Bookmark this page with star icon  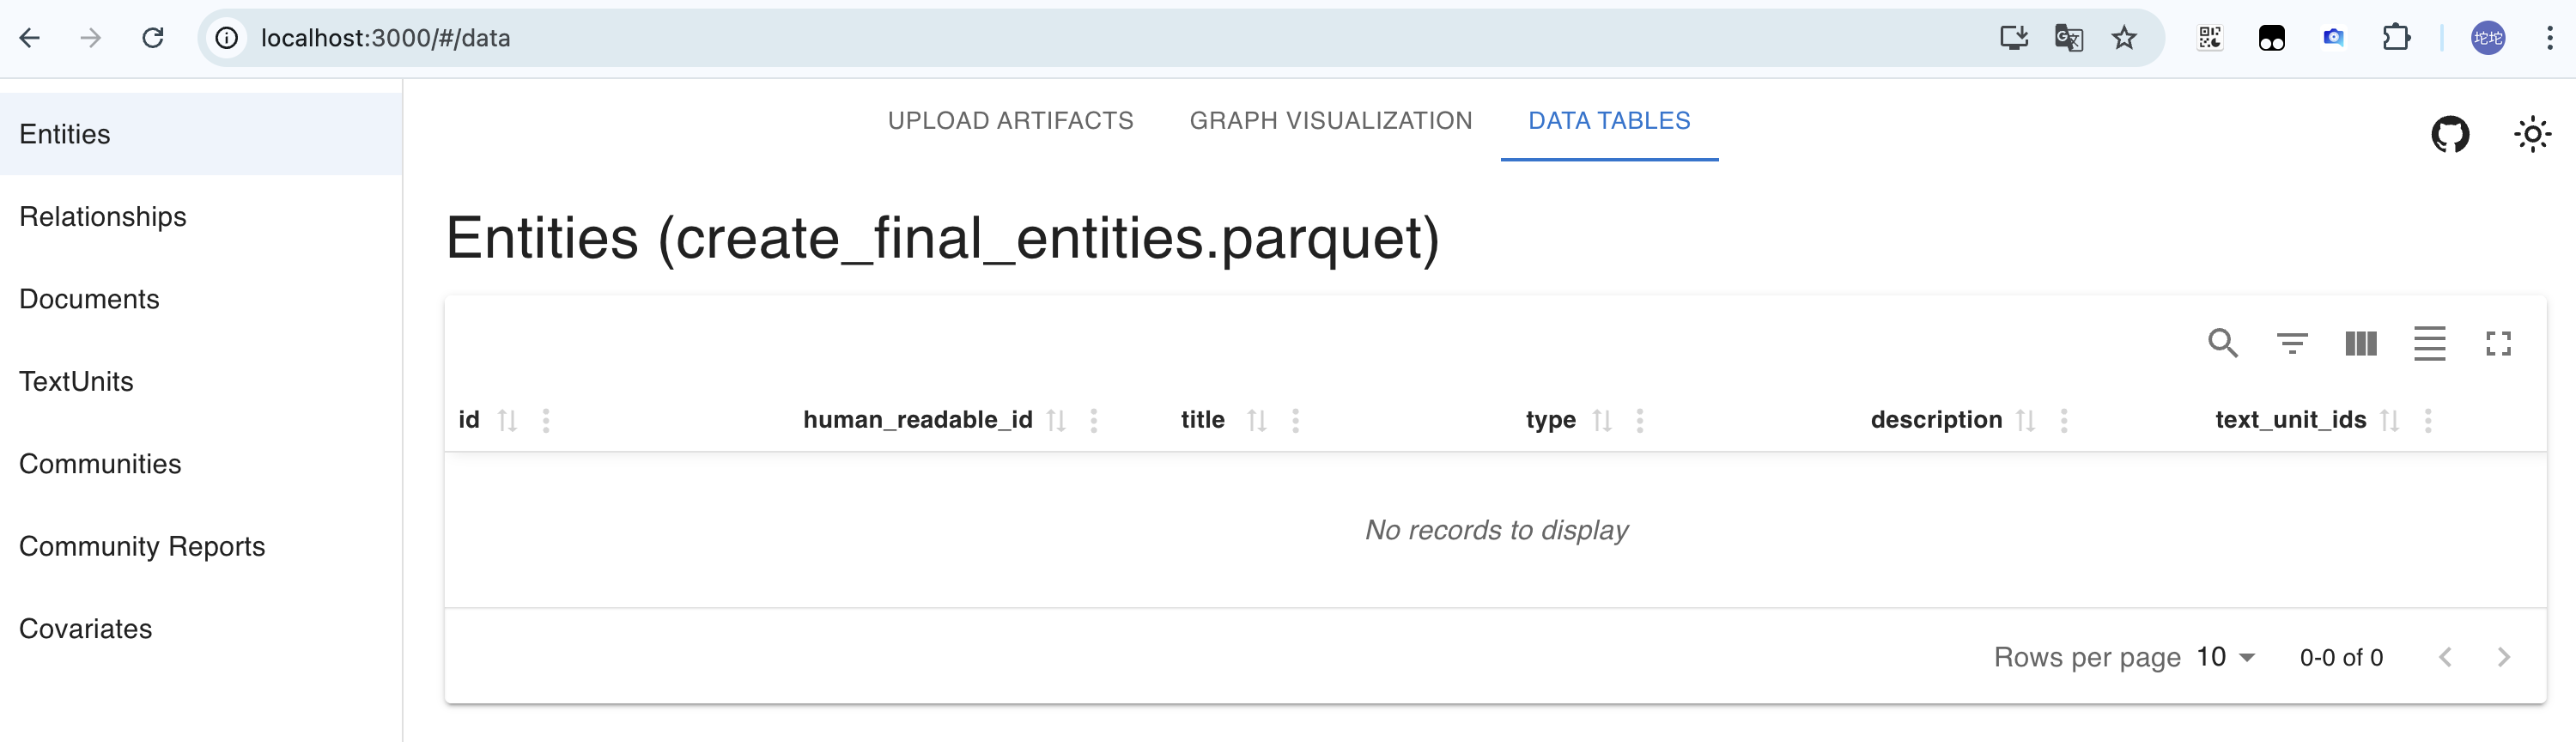click(2123, 38)
